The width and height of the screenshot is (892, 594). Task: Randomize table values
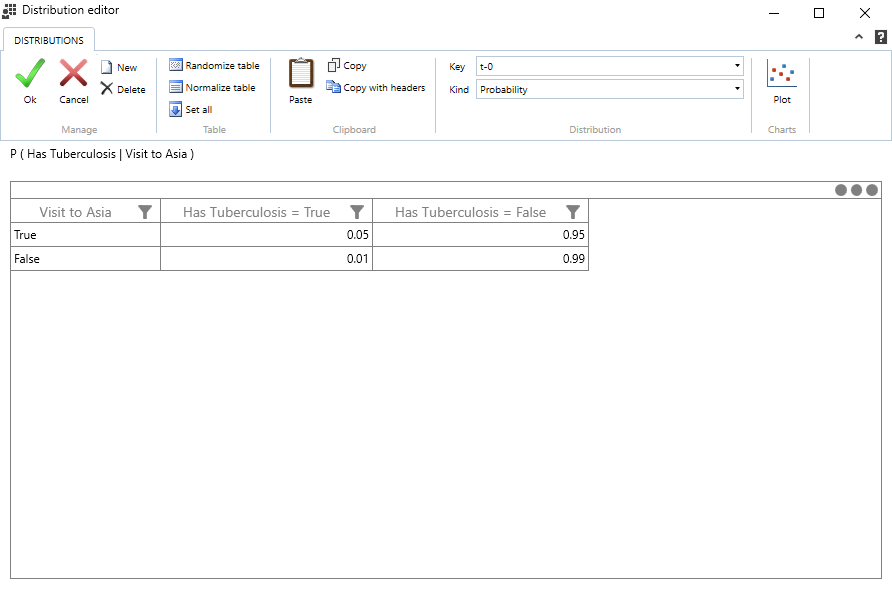coord(214,65)
